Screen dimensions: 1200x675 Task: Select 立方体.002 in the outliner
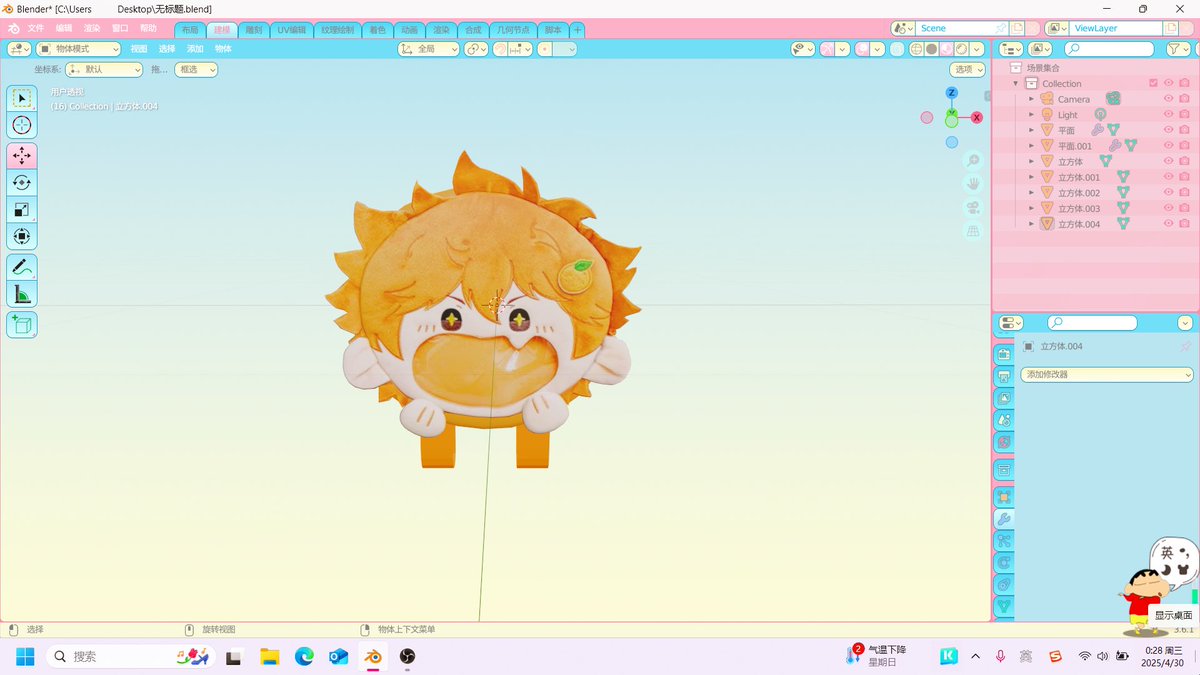tap(1079, 193)
